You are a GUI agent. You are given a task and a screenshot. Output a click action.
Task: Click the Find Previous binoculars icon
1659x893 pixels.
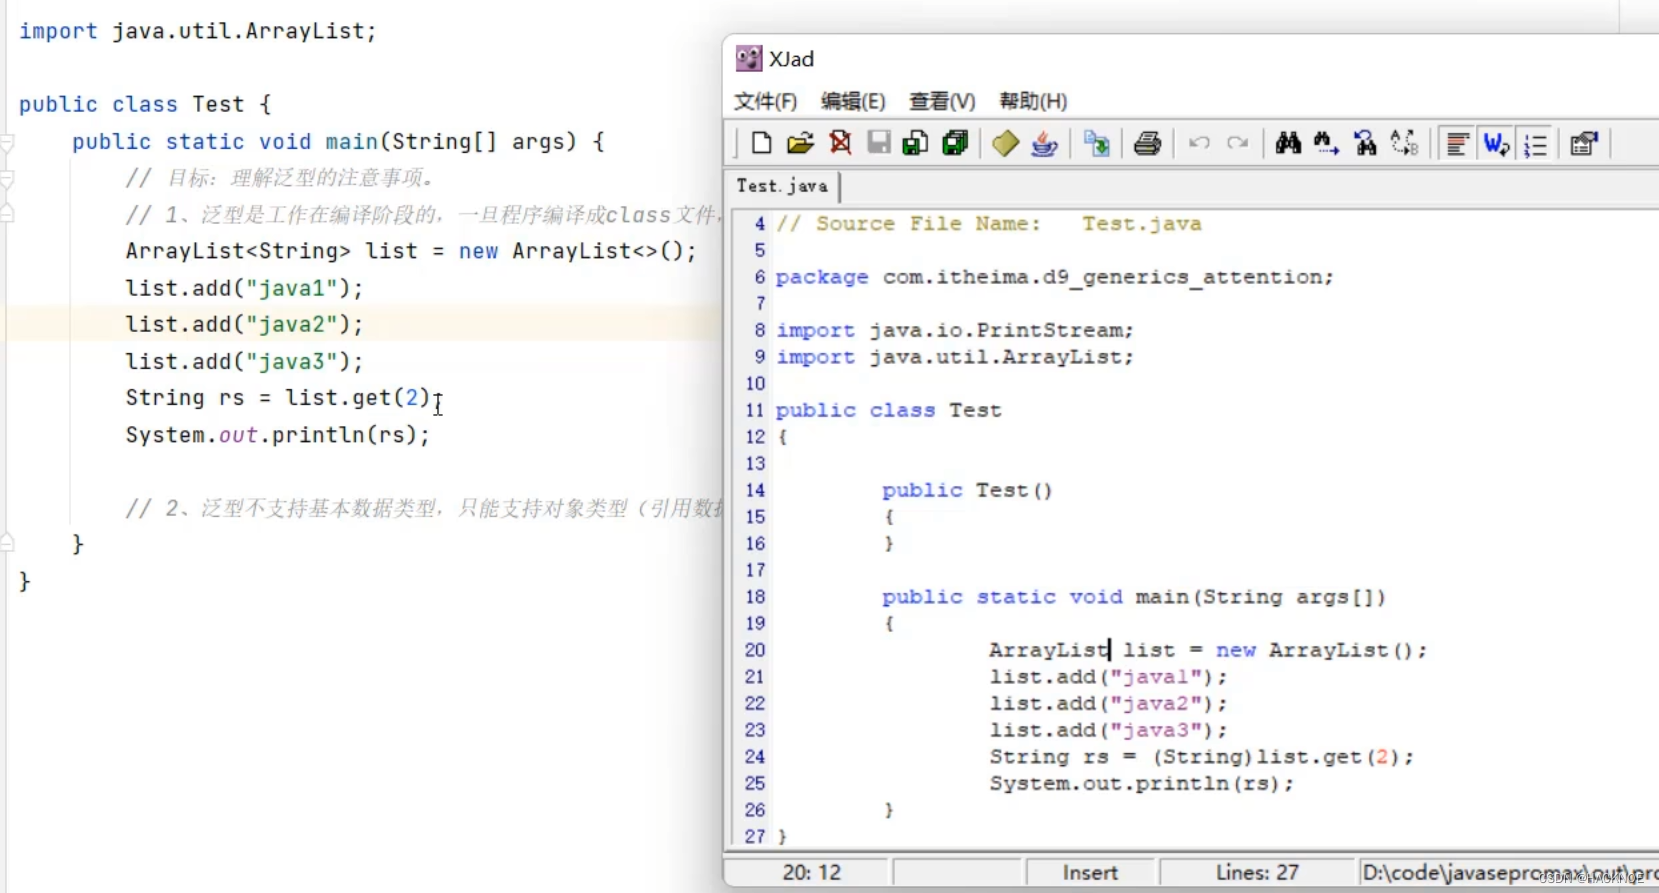click(1365, 143)
